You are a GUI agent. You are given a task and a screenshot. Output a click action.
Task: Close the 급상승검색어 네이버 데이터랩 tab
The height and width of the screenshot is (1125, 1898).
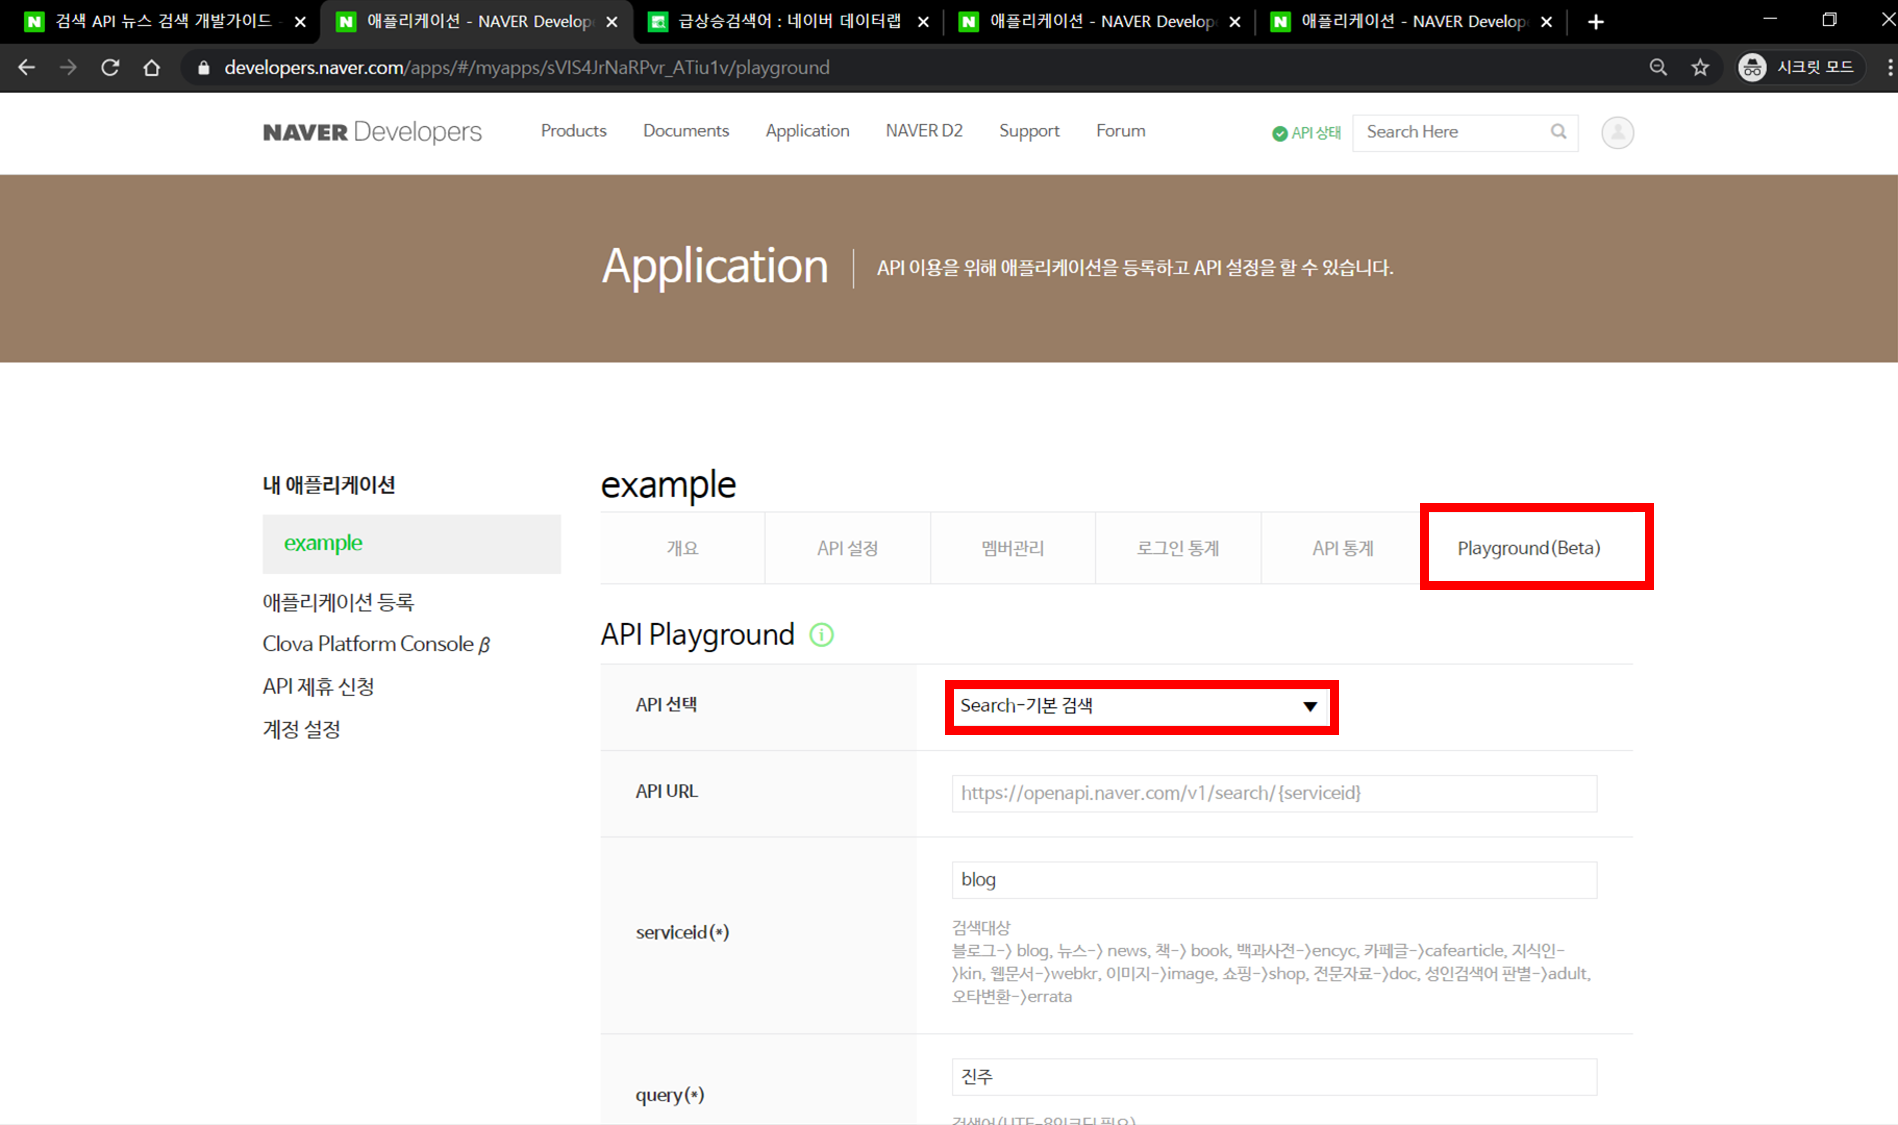pyautogui.click(x=923, y=21)
